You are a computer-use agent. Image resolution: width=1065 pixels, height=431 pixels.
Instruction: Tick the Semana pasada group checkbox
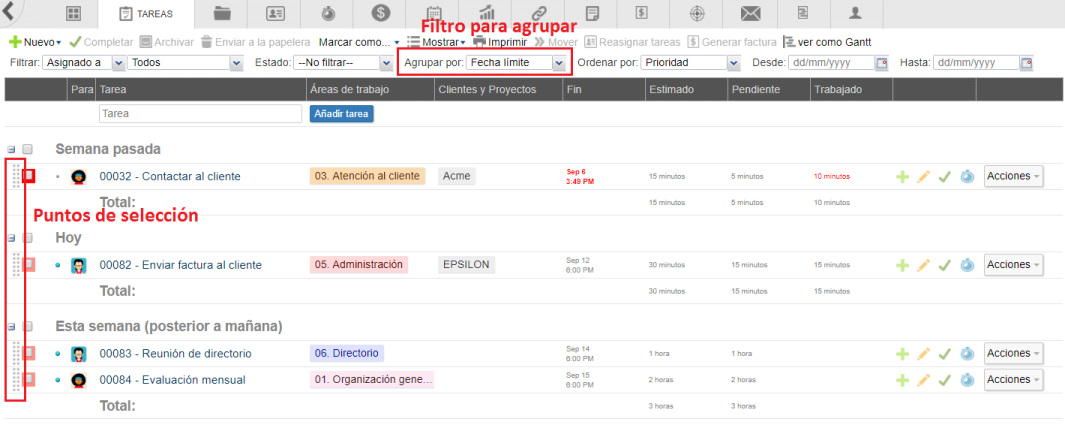coord(28,149)
